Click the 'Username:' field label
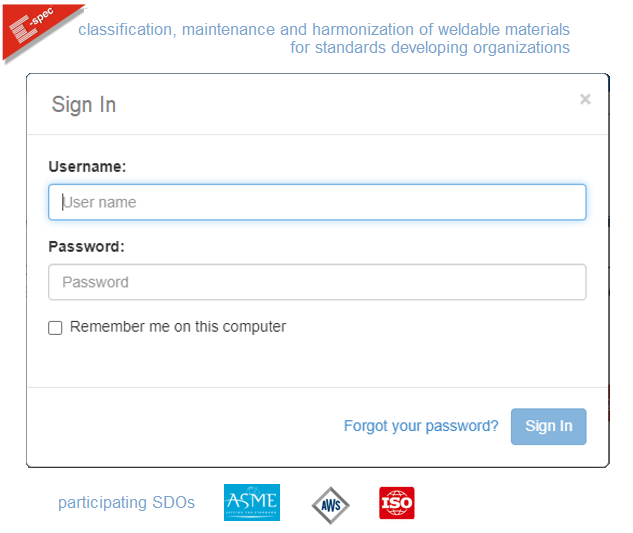 click(x=87, y=167)
